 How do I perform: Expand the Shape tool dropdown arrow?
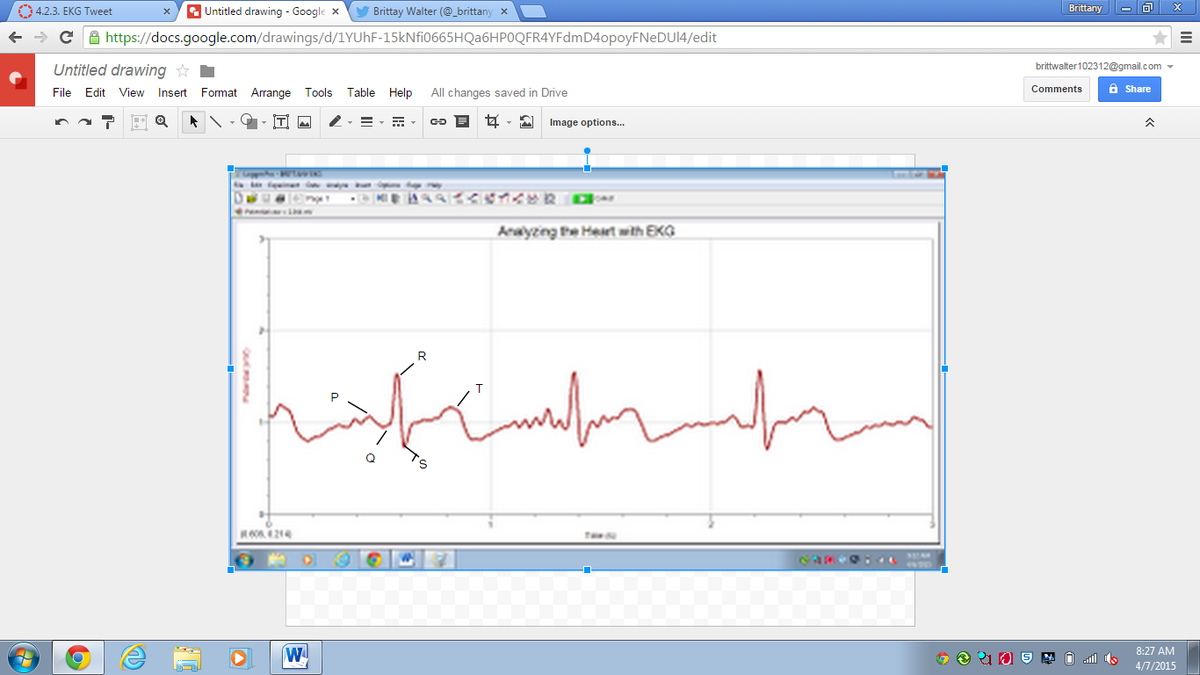pyautogui.click(x=264, y=123)
